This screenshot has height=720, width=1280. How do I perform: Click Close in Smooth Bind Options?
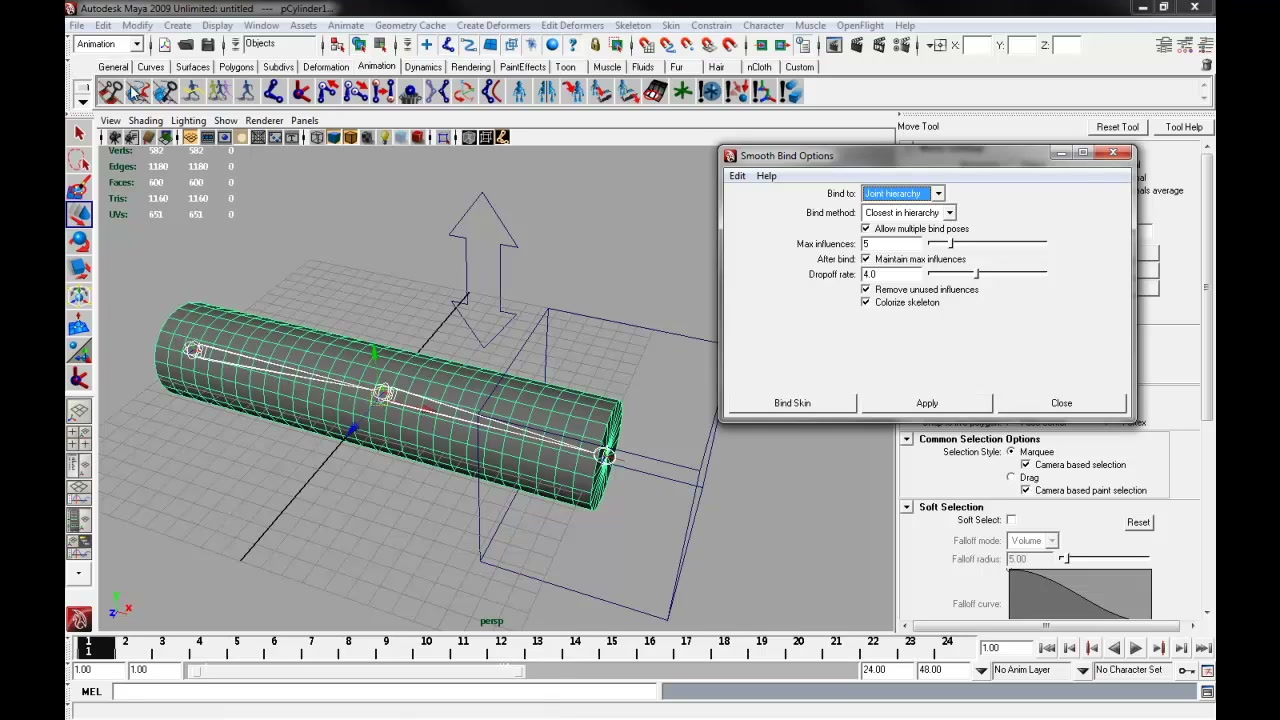point(1061,403)
